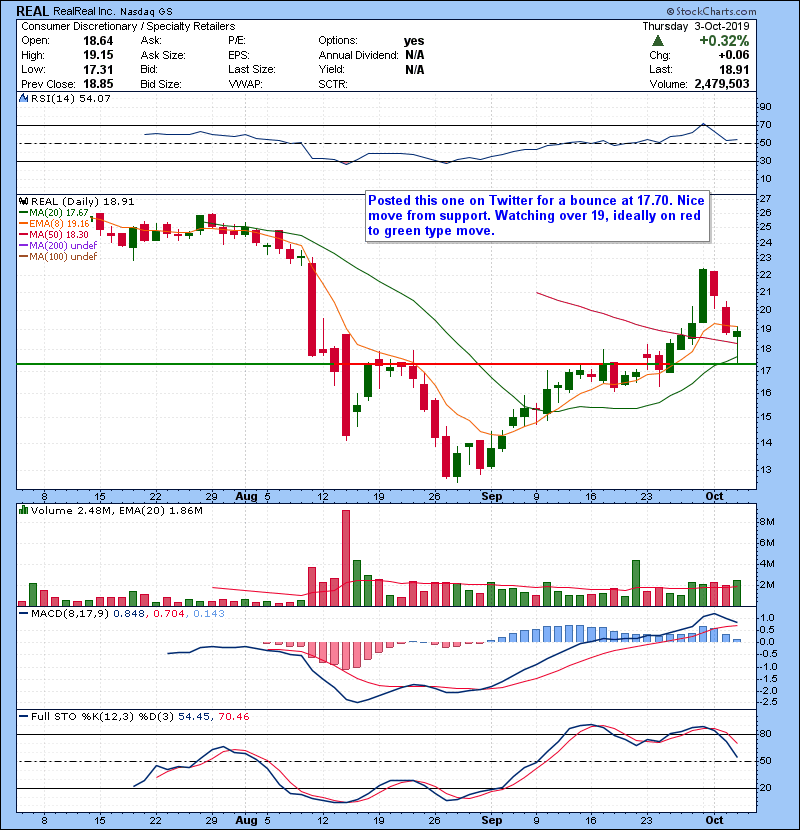Click the REAL ticker symbol in header
800x830 pixels.
coord(32,11)
